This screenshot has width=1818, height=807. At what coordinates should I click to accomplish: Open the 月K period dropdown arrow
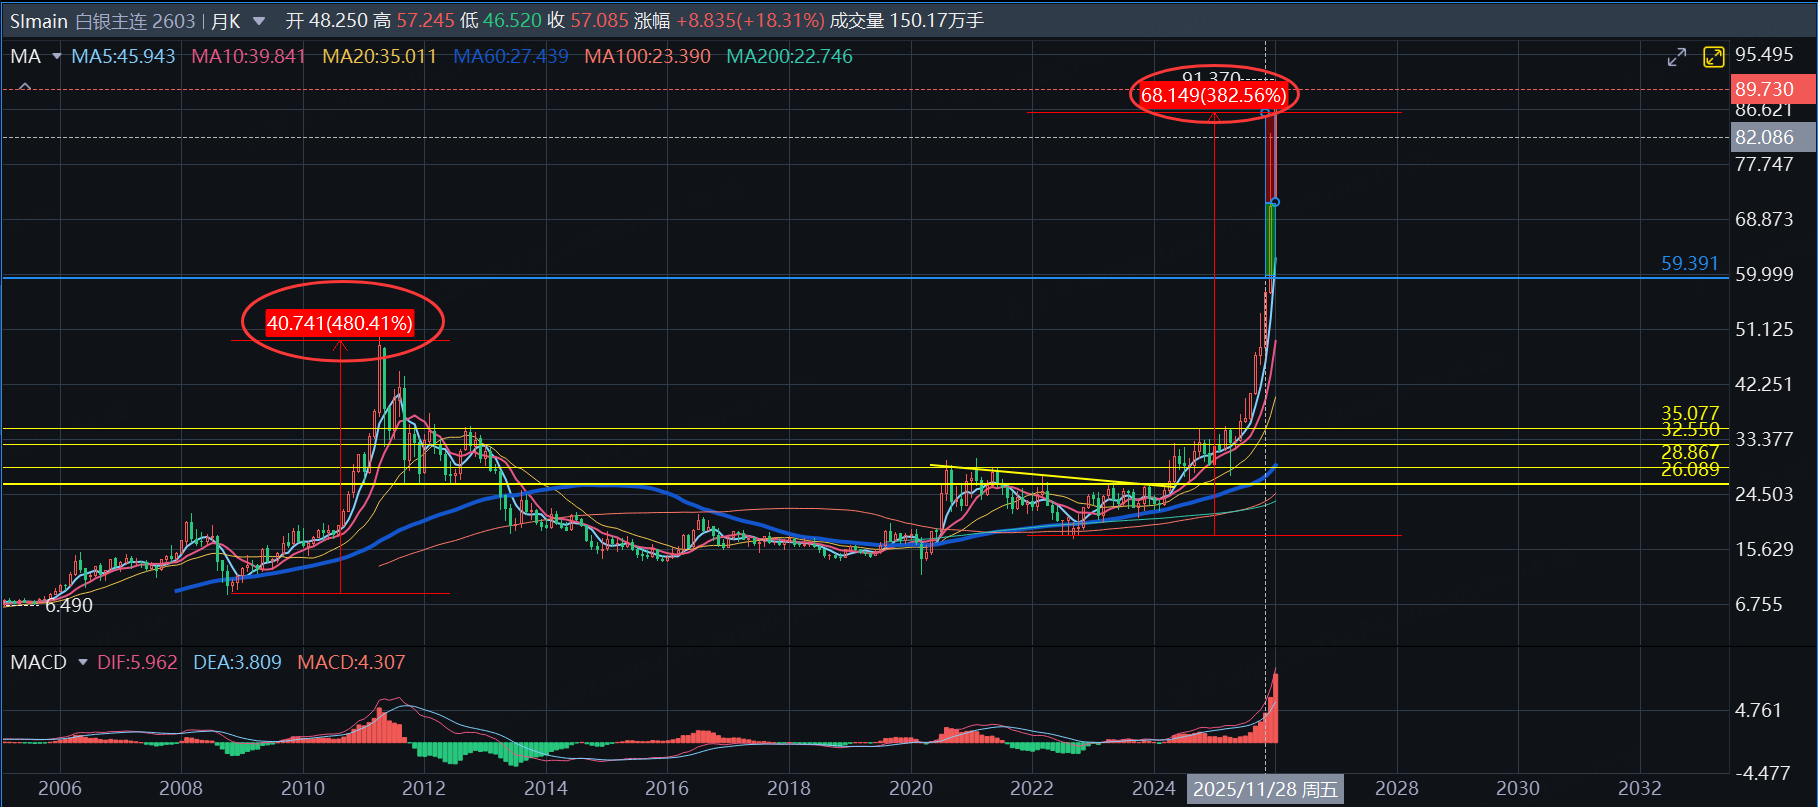coord(259,21)
